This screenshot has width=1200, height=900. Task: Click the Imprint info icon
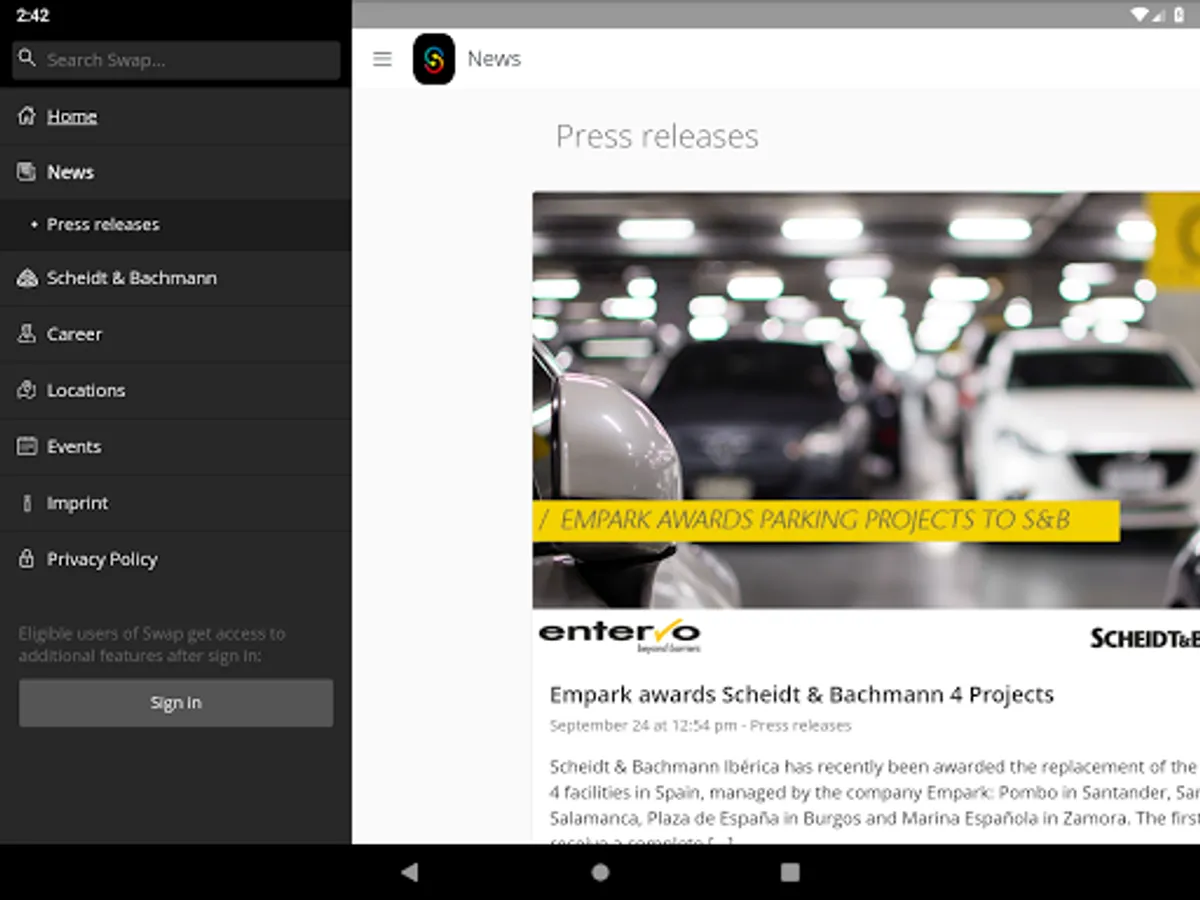(27, 503)
